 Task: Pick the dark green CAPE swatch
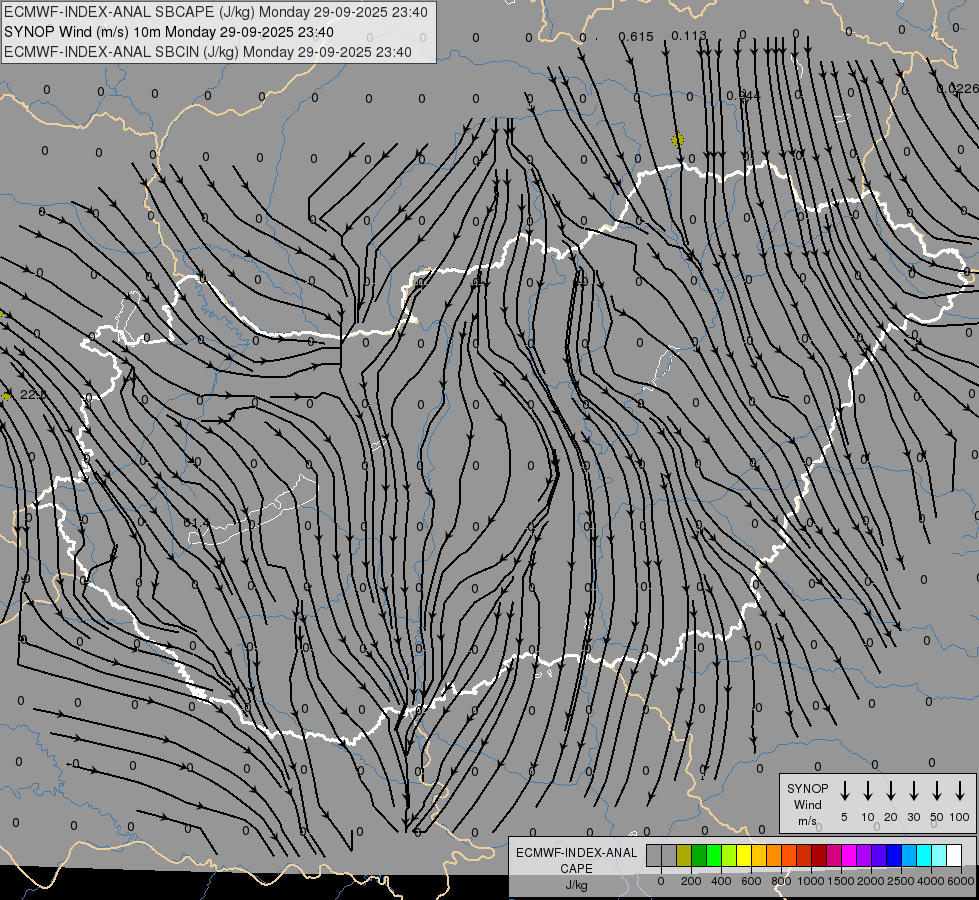tap(699, 855)
